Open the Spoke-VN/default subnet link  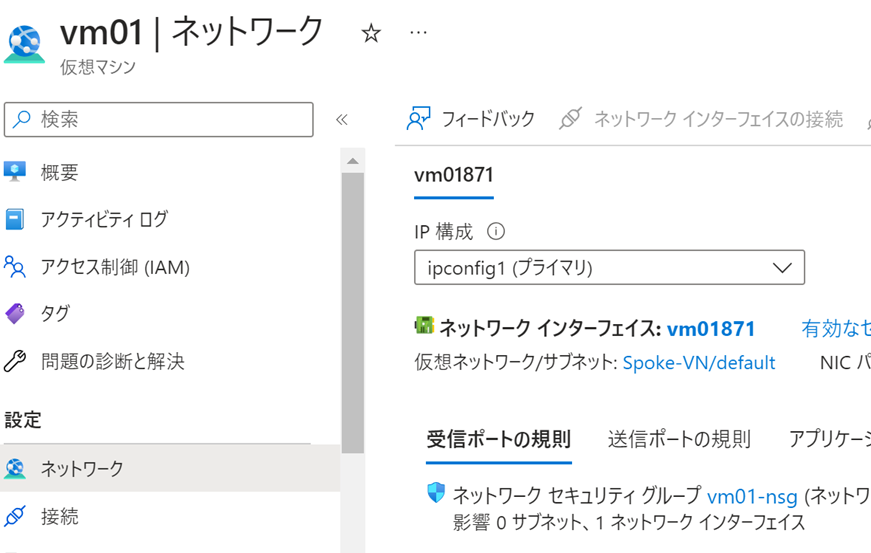(x=699, y=363)
